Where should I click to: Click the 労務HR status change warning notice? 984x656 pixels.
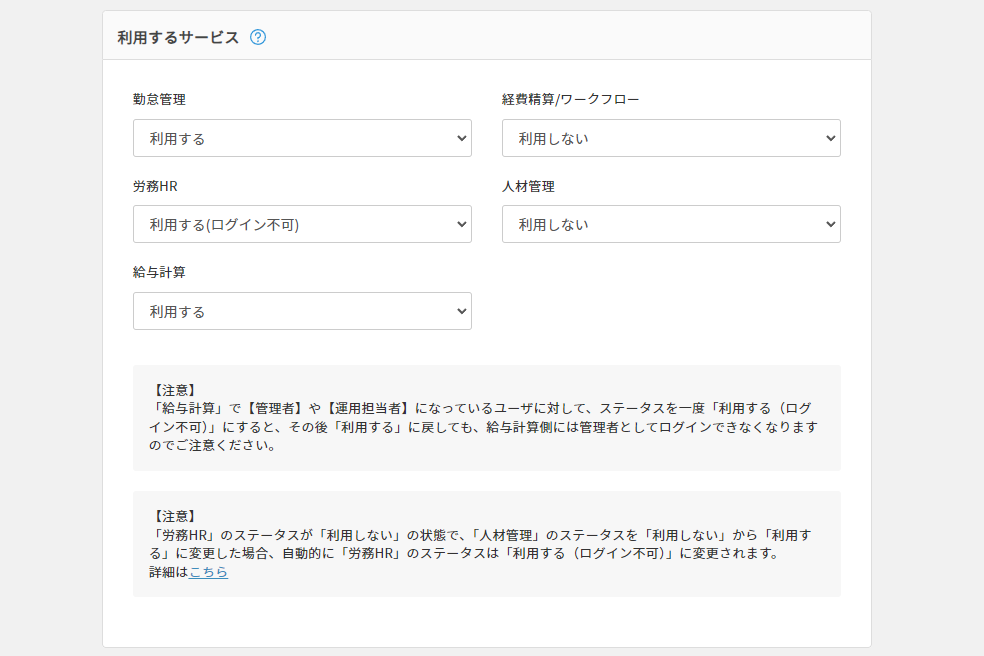(x=486, y=544)
